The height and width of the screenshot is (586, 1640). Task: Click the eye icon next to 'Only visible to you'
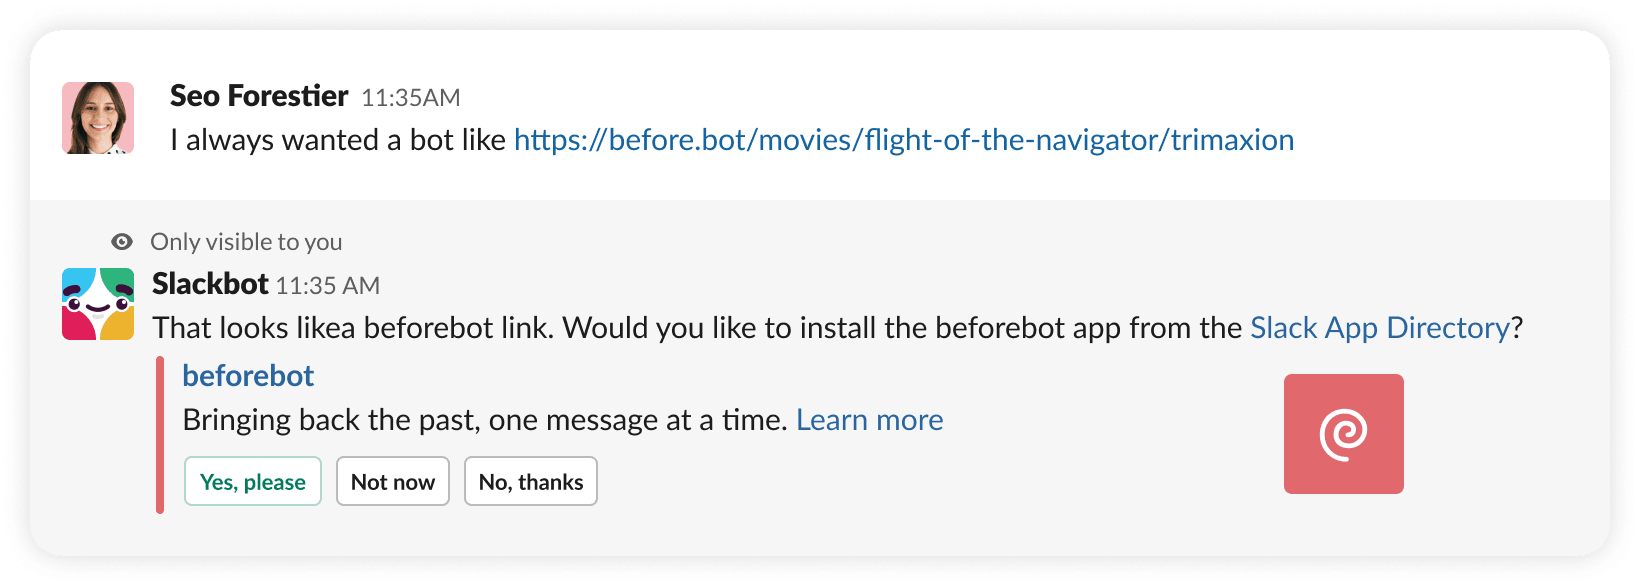(x=121, y=241)
